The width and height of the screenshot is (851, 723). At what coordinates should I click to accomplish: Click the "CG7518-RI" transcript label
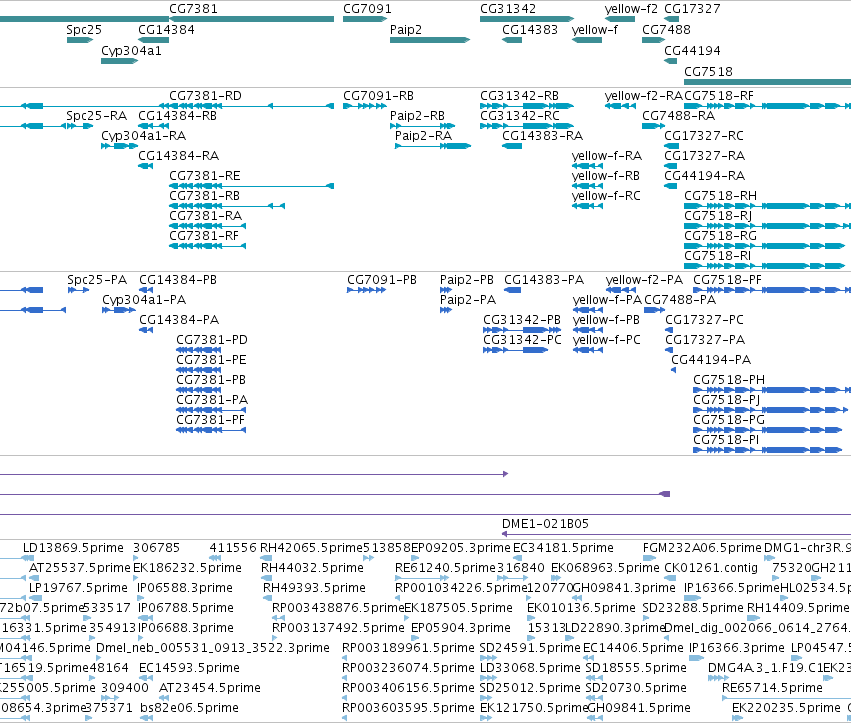[x=717, y=257]
